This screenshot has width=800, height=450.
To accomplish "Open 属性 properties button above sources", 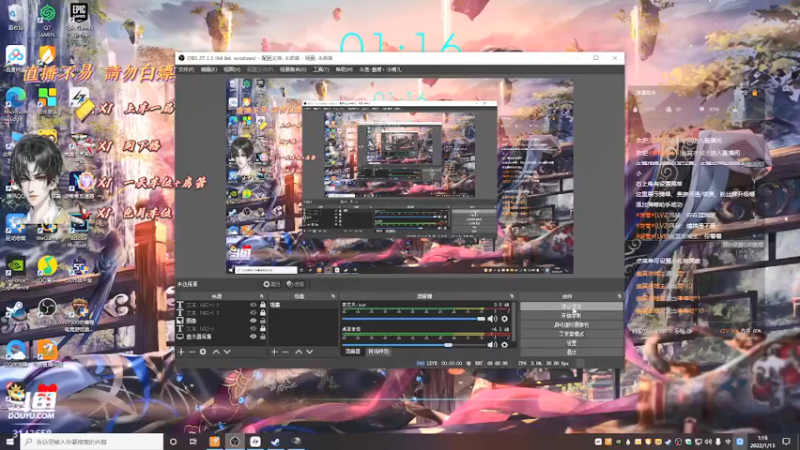I will point(271,284).
